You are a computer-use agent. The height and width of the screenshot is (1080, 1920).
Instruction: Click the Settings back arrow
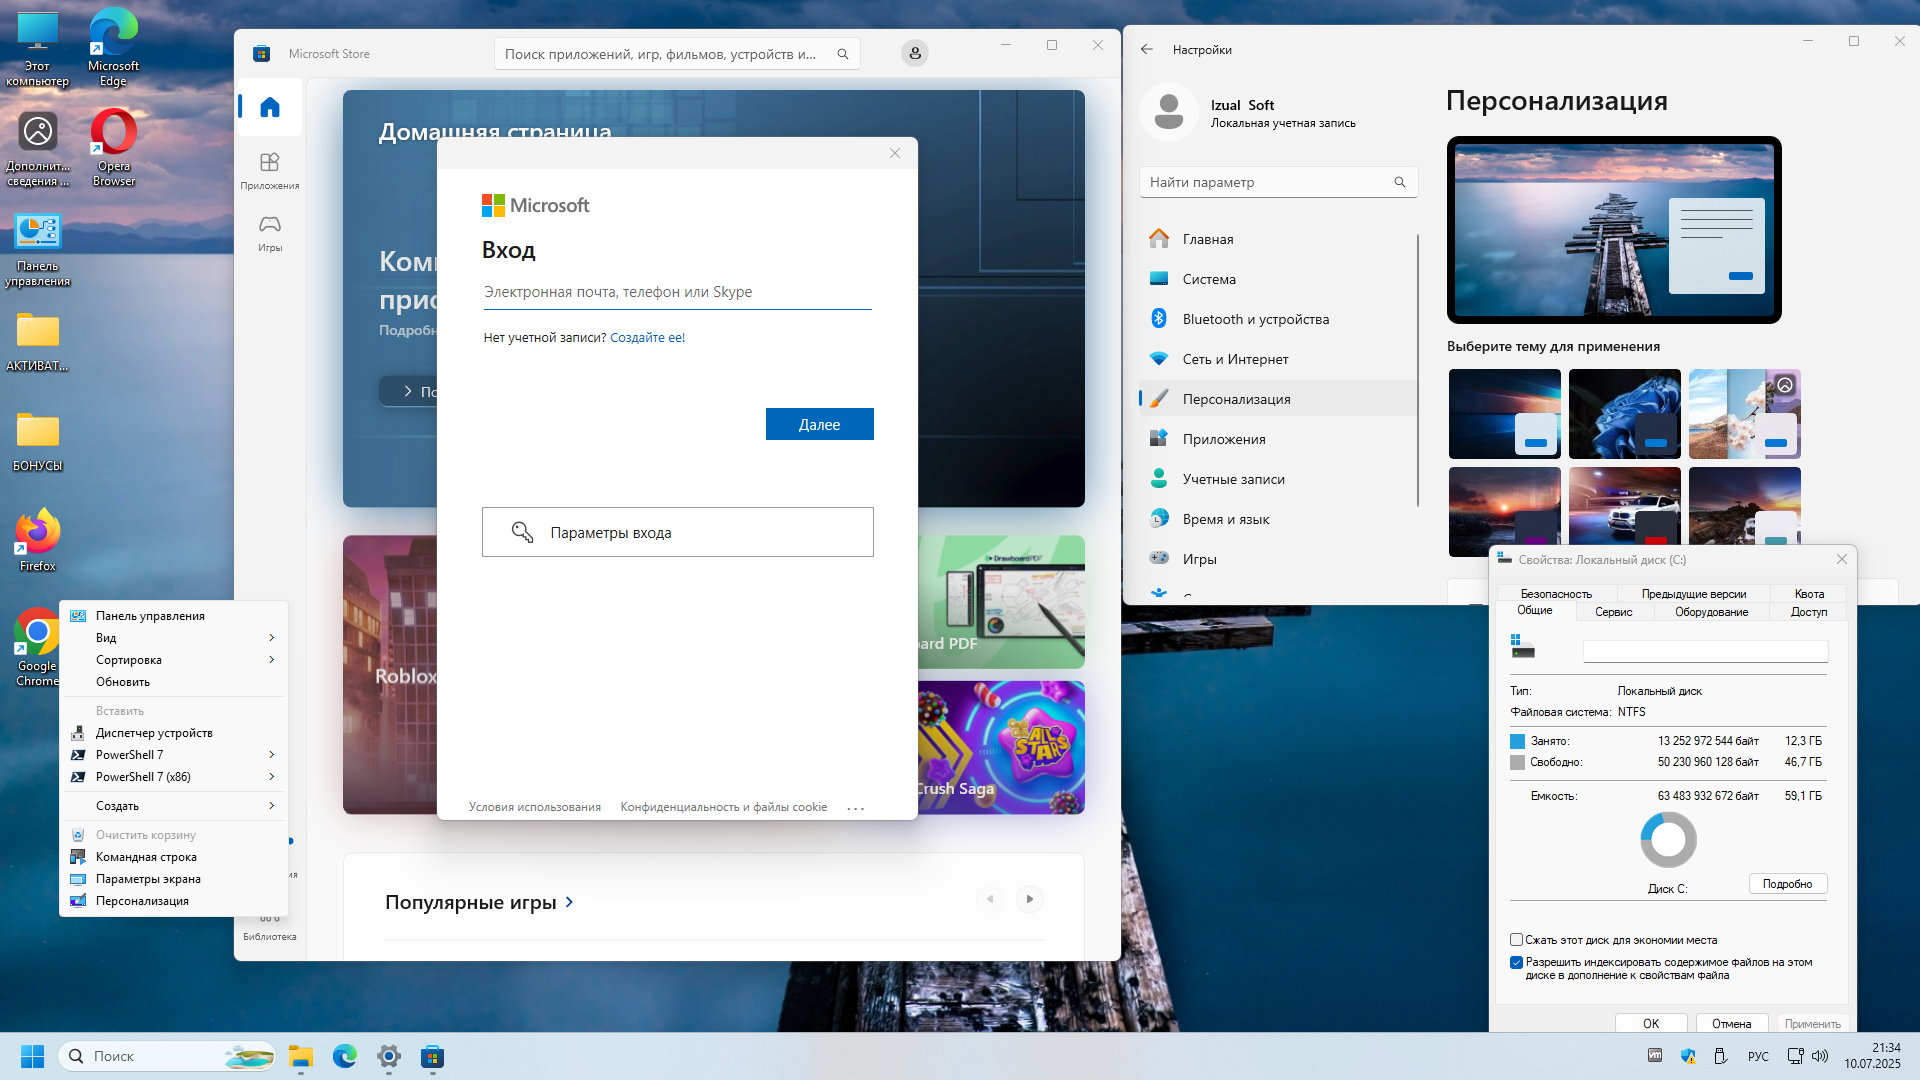[x=1147, y=49]
